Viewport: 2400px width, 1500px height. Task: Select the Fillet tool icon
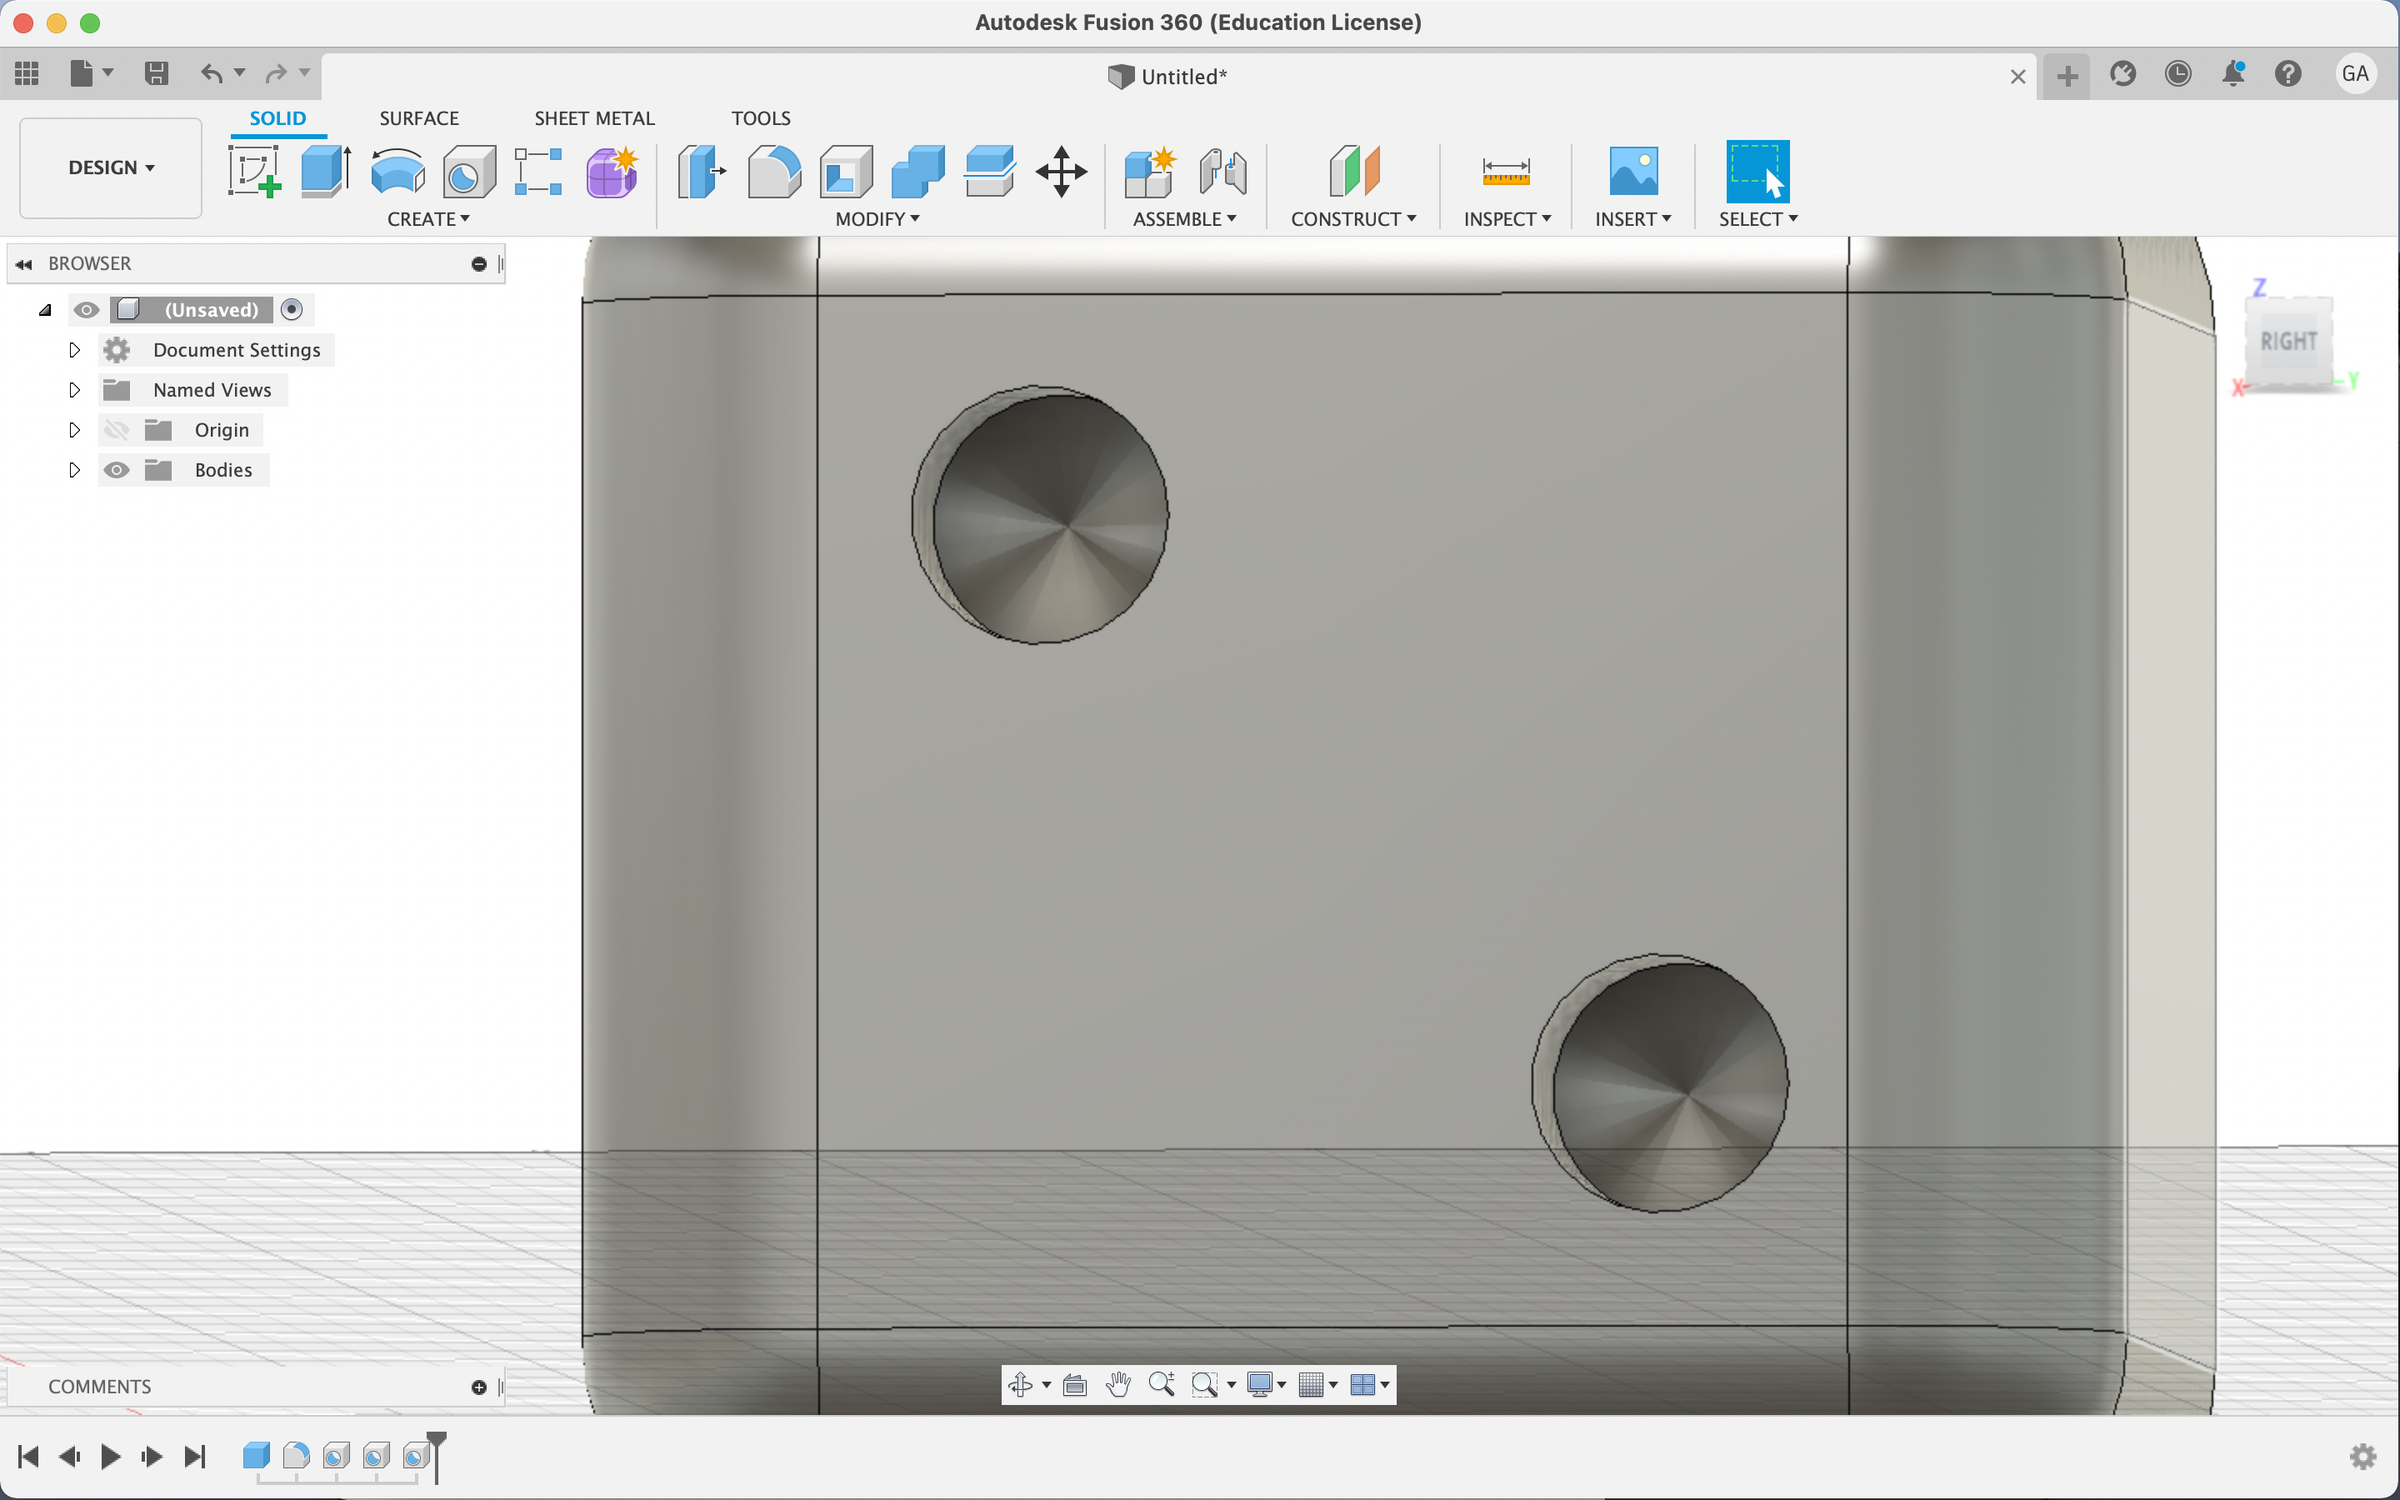pos(774,170)
